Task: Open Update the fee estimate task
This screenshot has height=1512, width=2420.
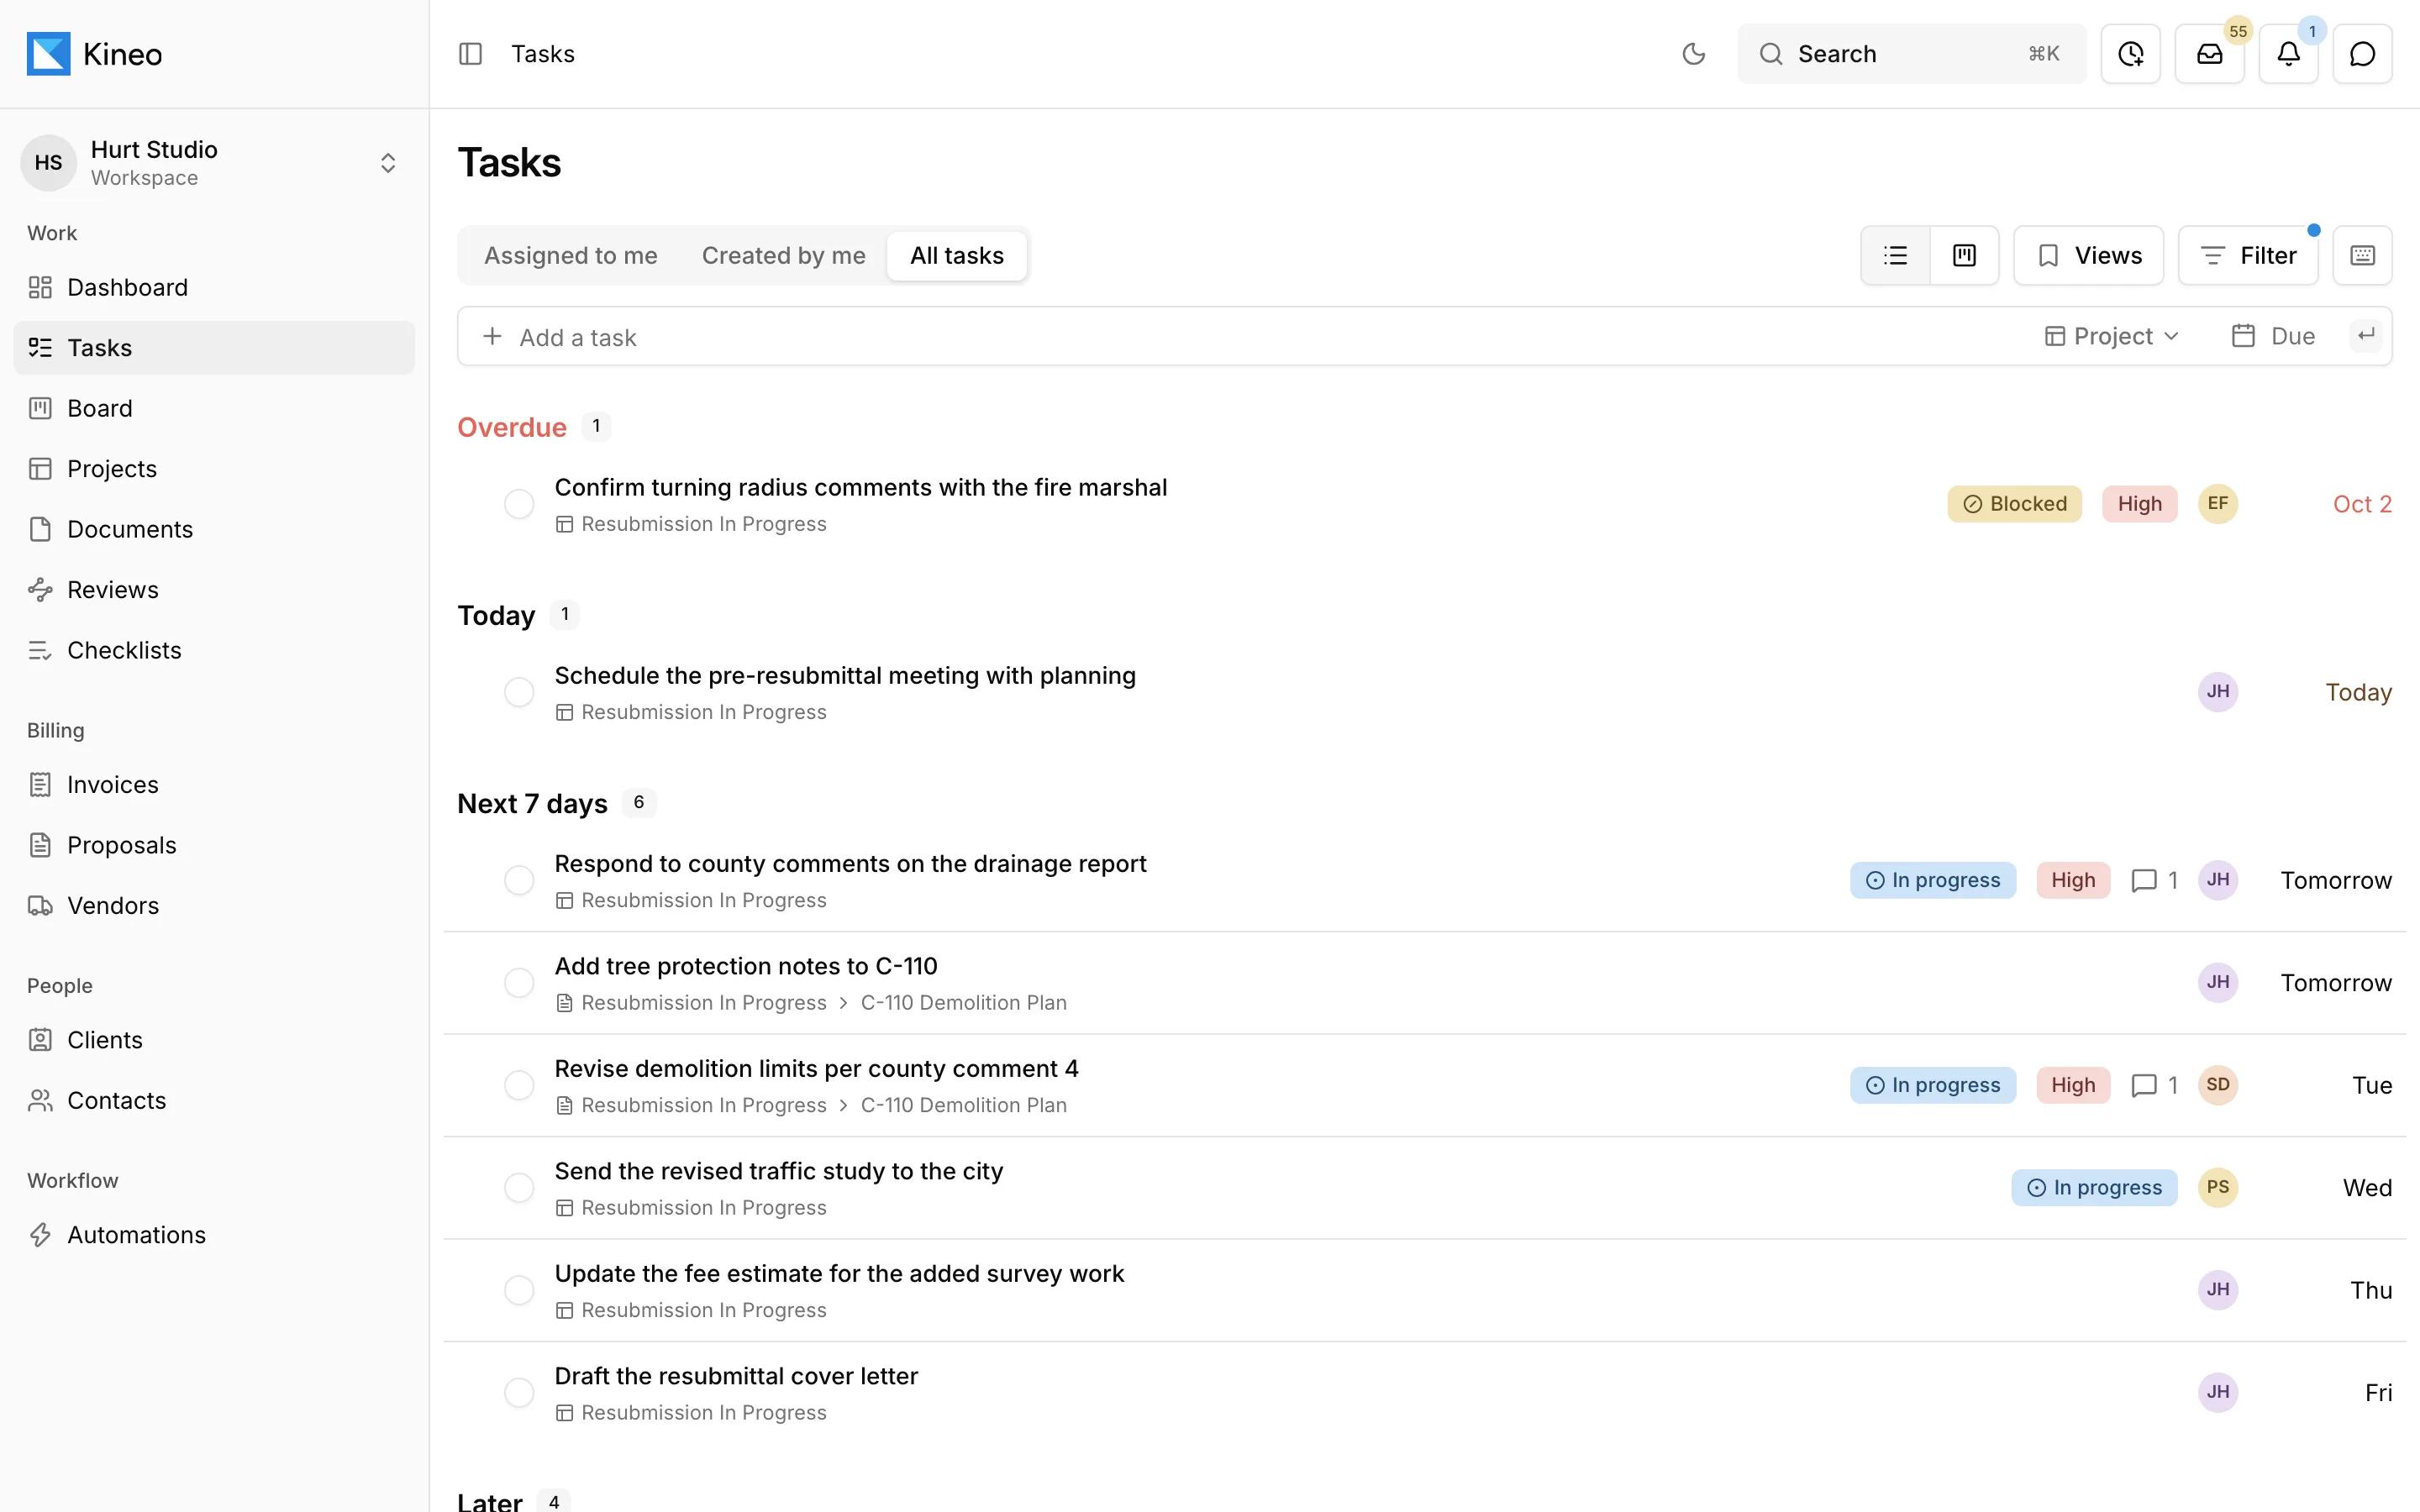Action: tap(839, 1274)
